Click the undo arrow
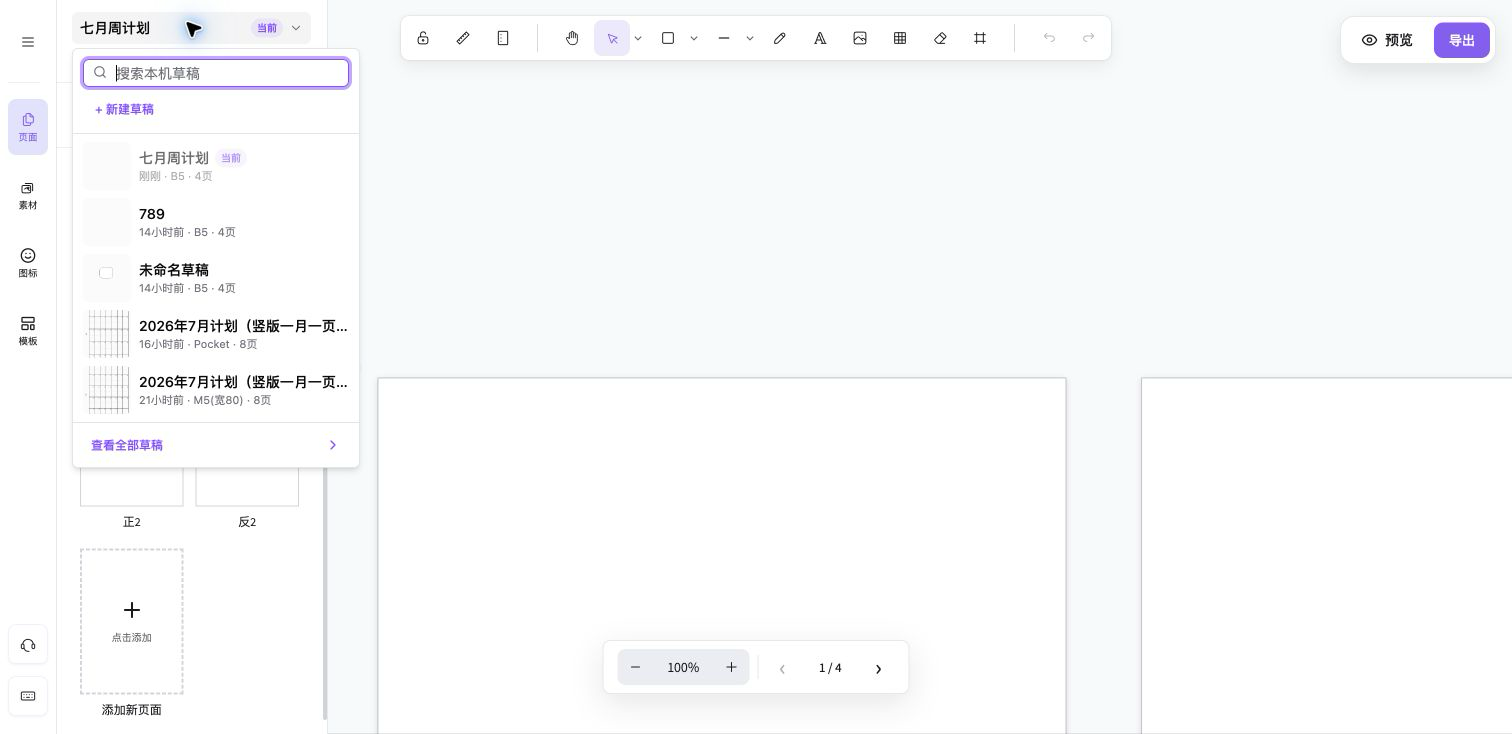This screenshot has width=1512, height=734. pyautogui.click(x=1049, y=38)
